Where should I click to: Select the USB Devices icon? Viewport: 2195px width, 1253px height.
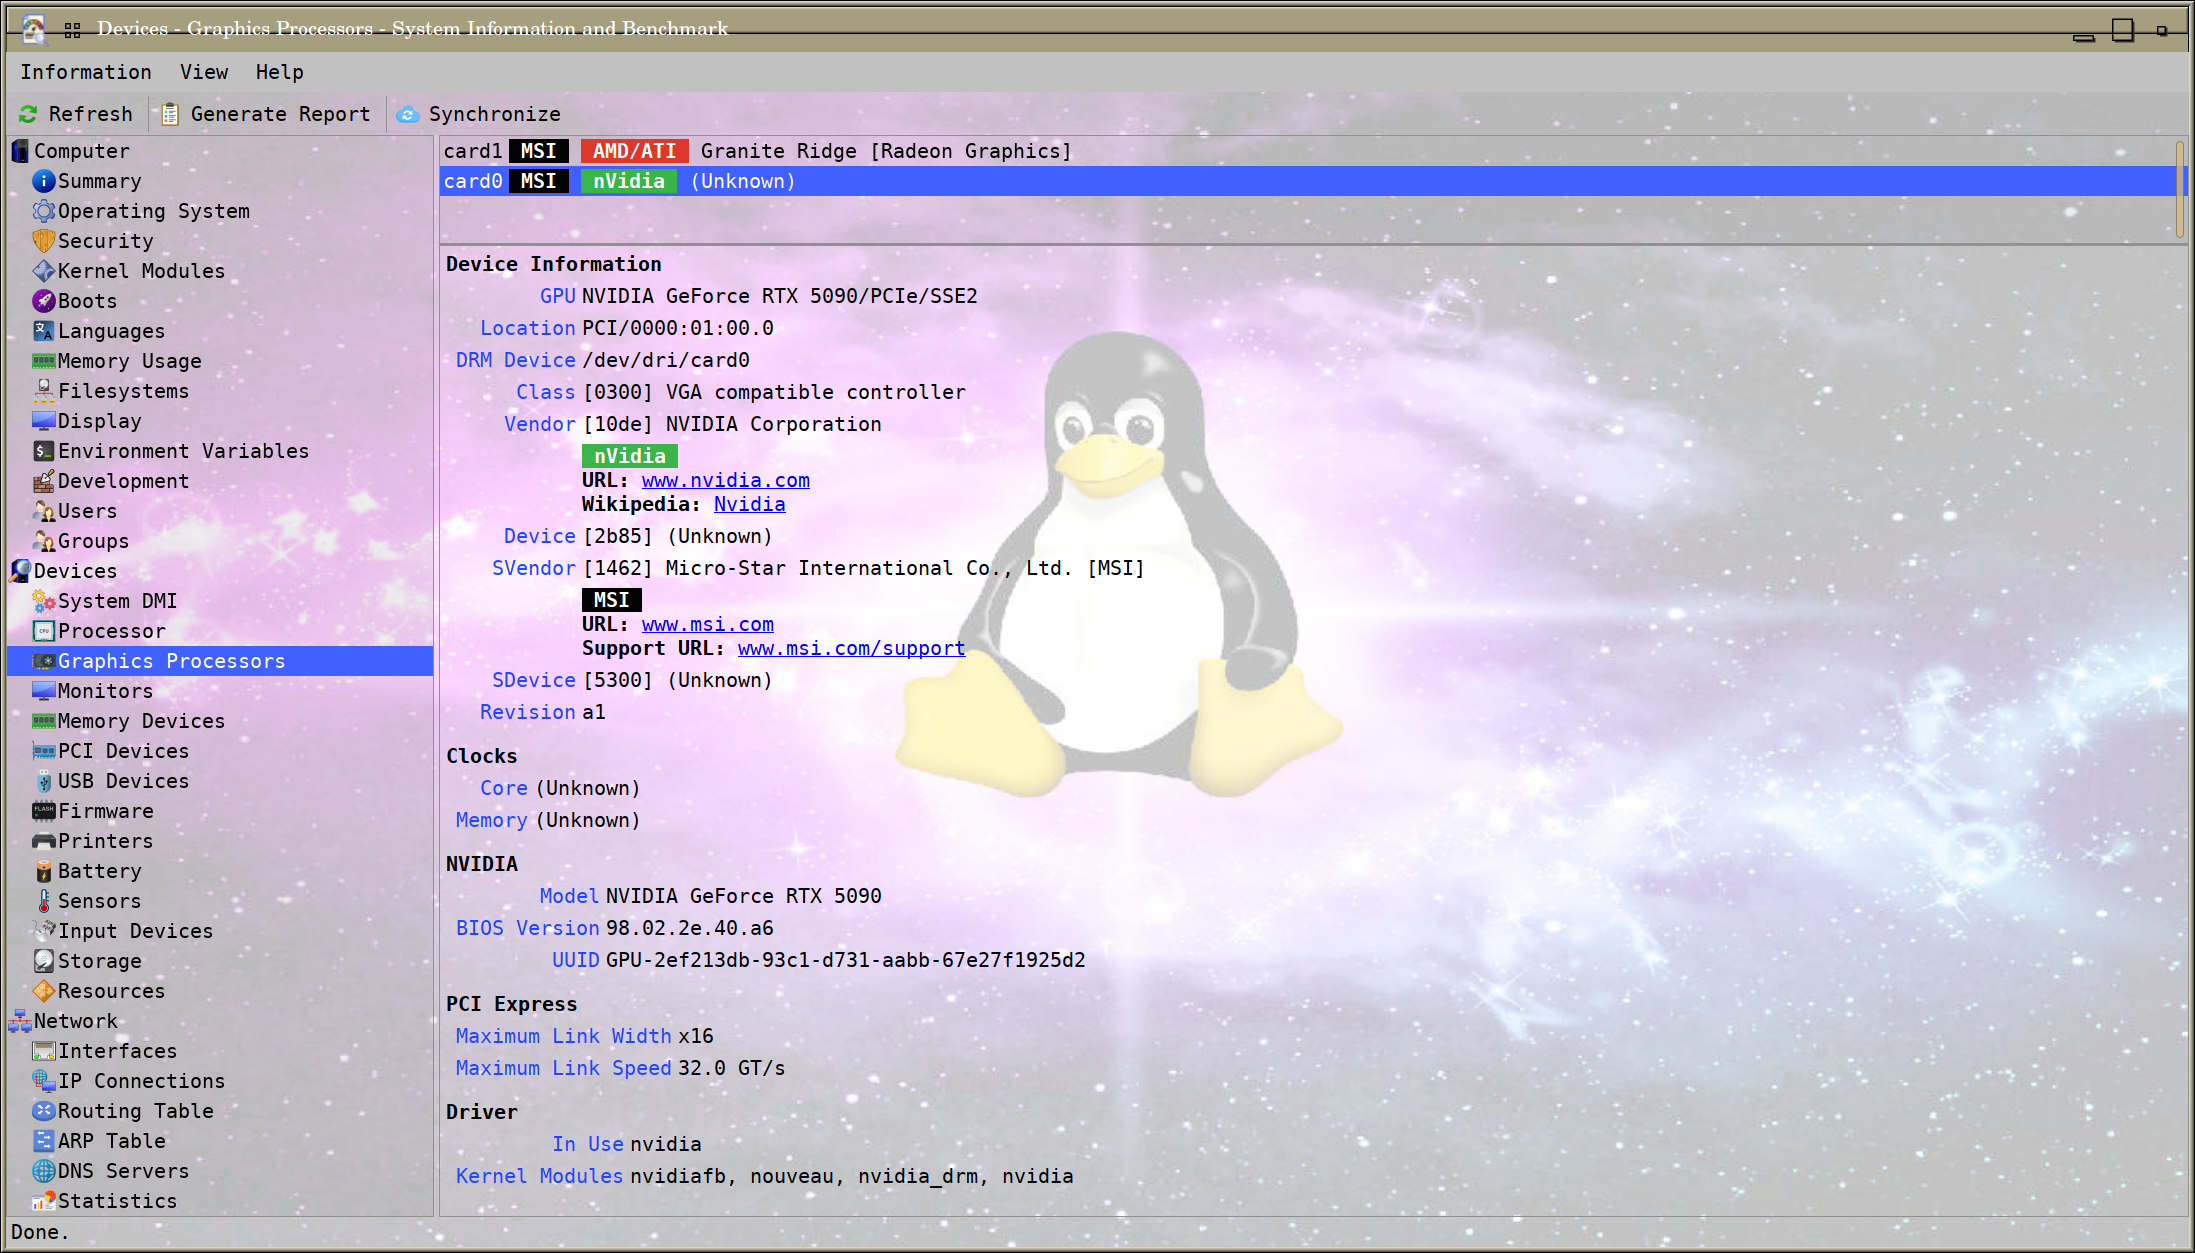(44, 781)
